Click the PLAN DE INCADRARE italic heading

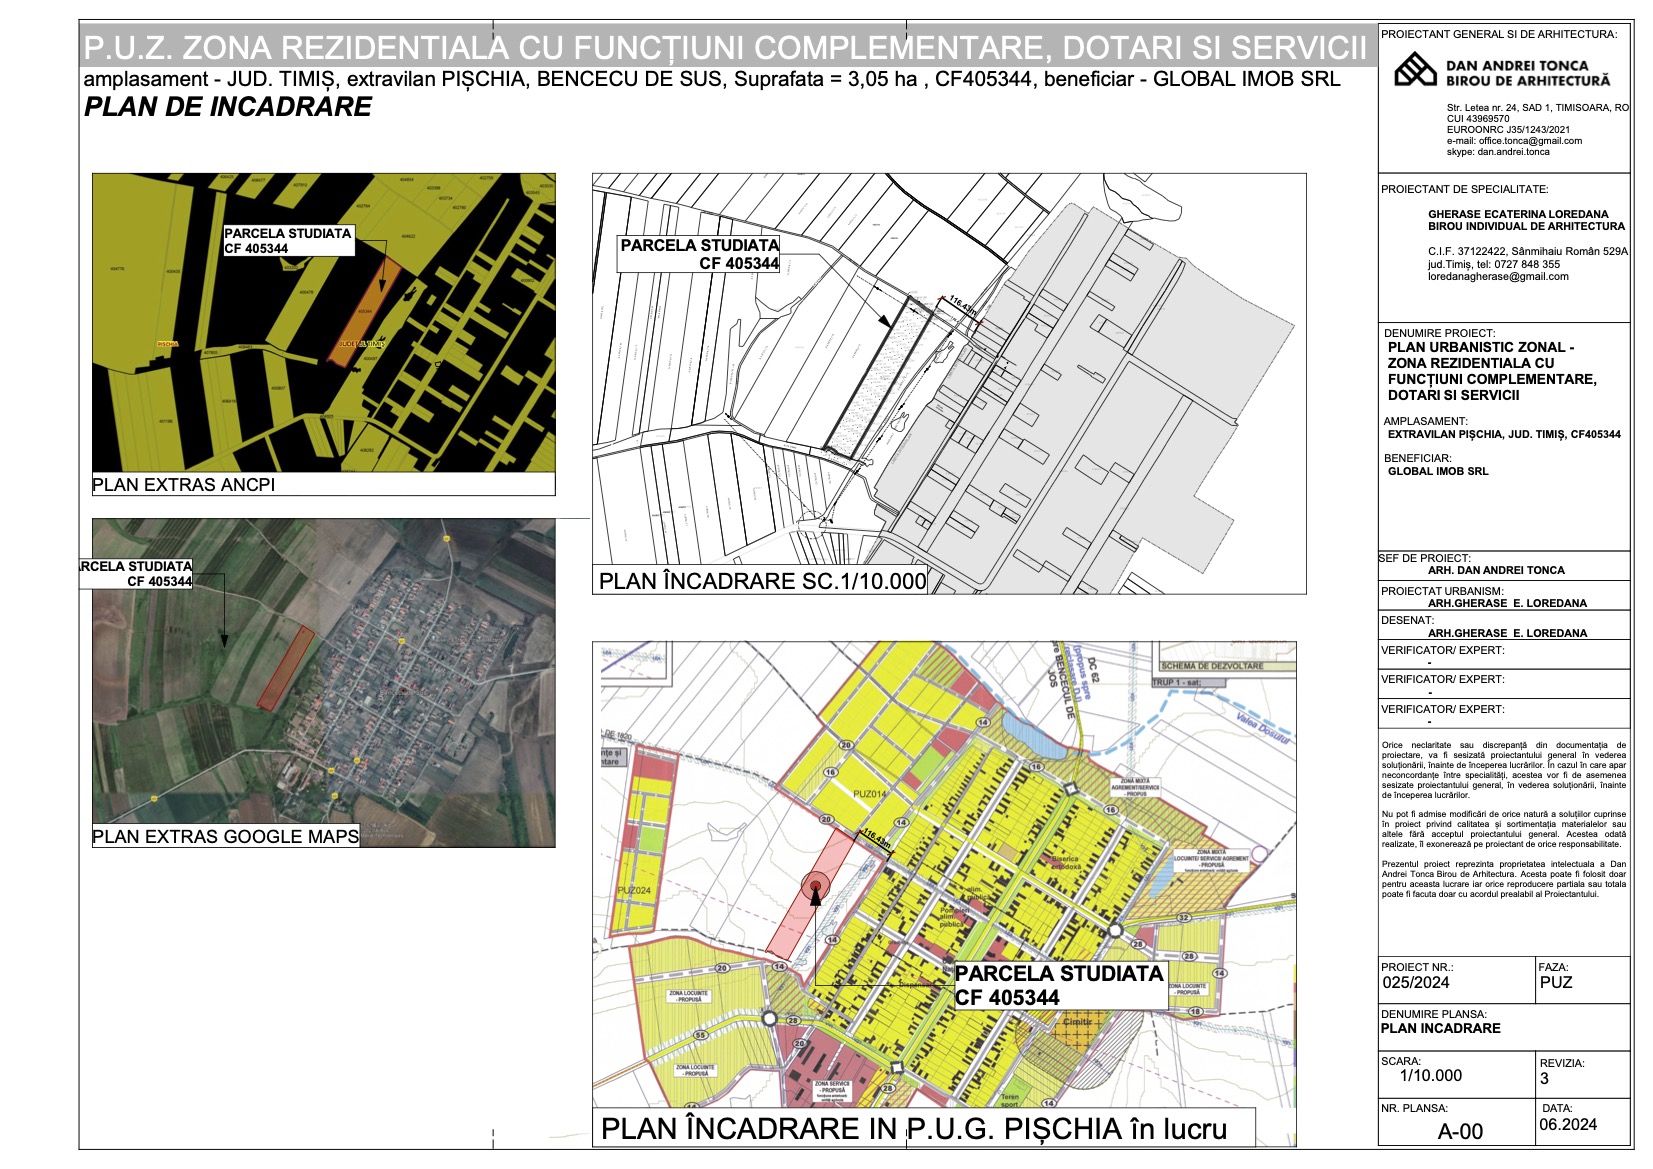click(228, 107)
